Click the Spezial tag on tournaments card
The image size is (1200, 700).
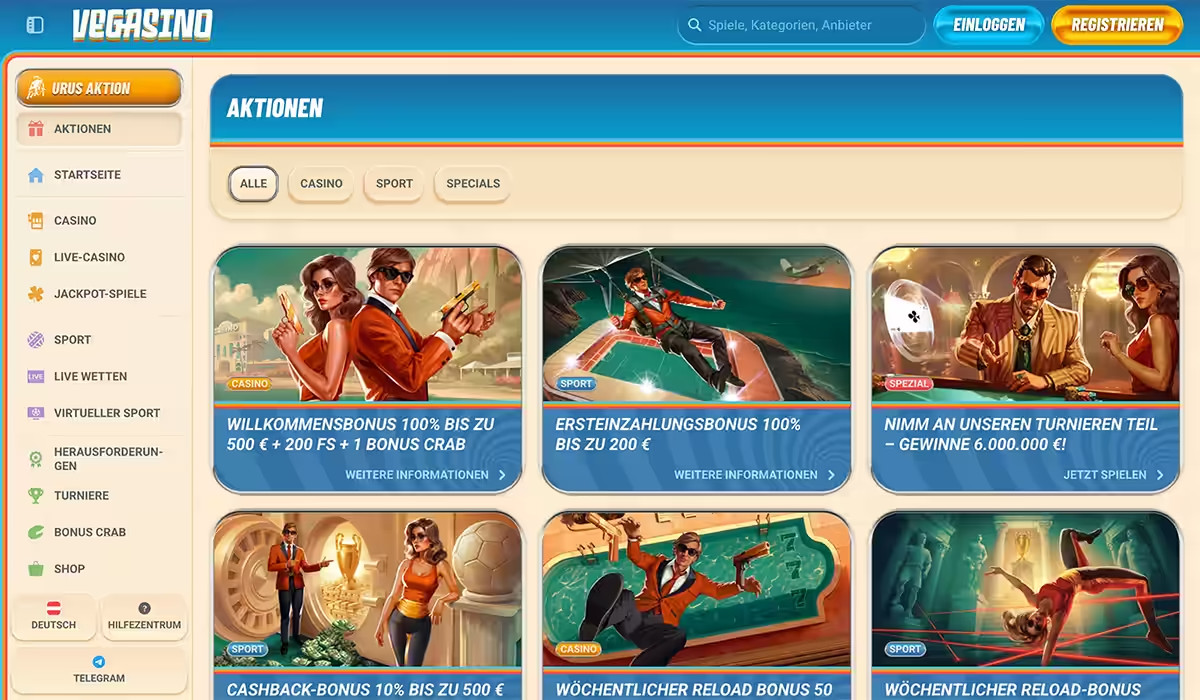909,384
